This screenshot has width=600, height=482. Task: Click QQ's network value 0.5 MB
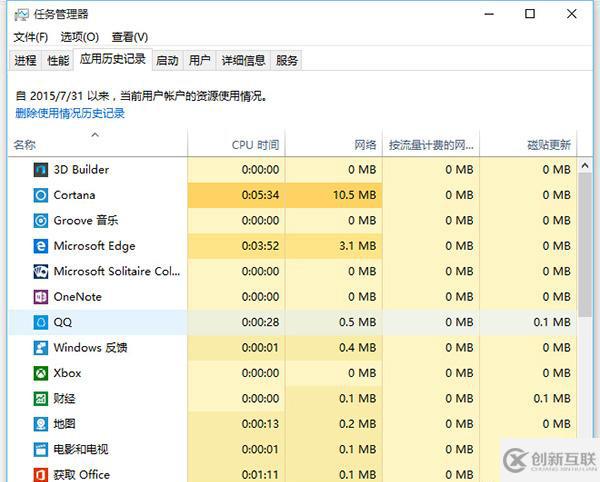[357, 322]
